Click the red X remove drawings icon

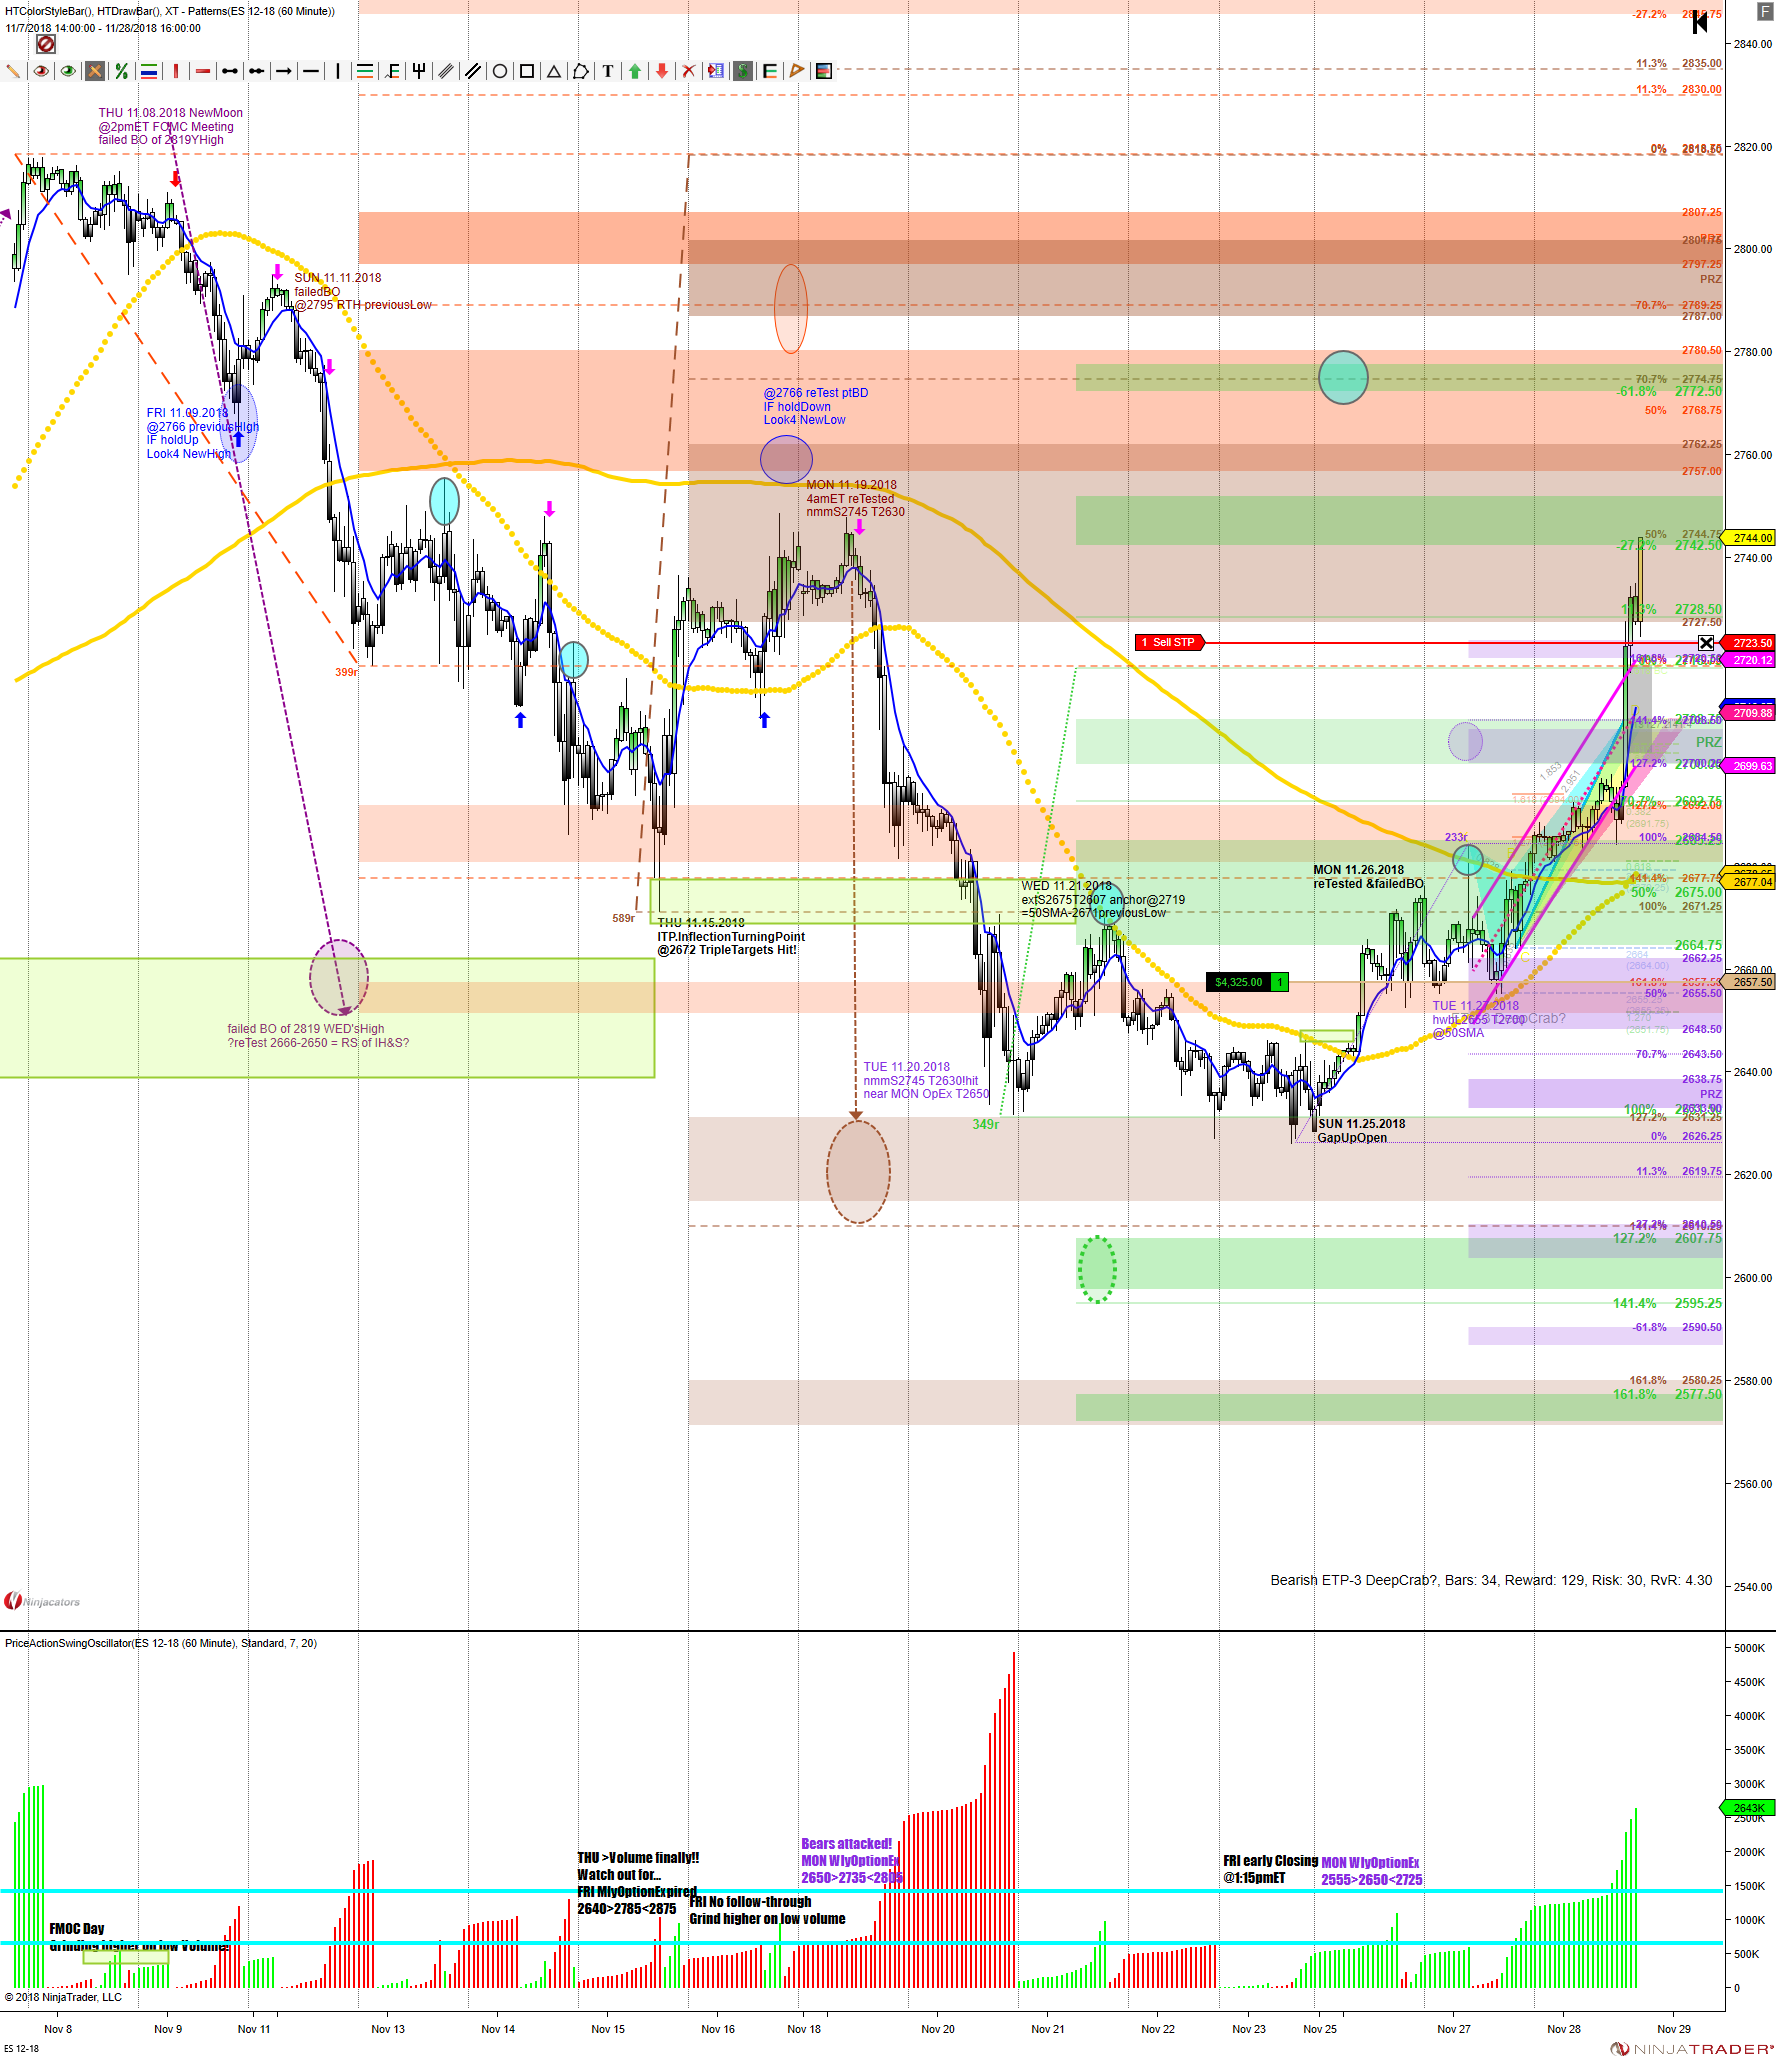[x=689, y=71]
